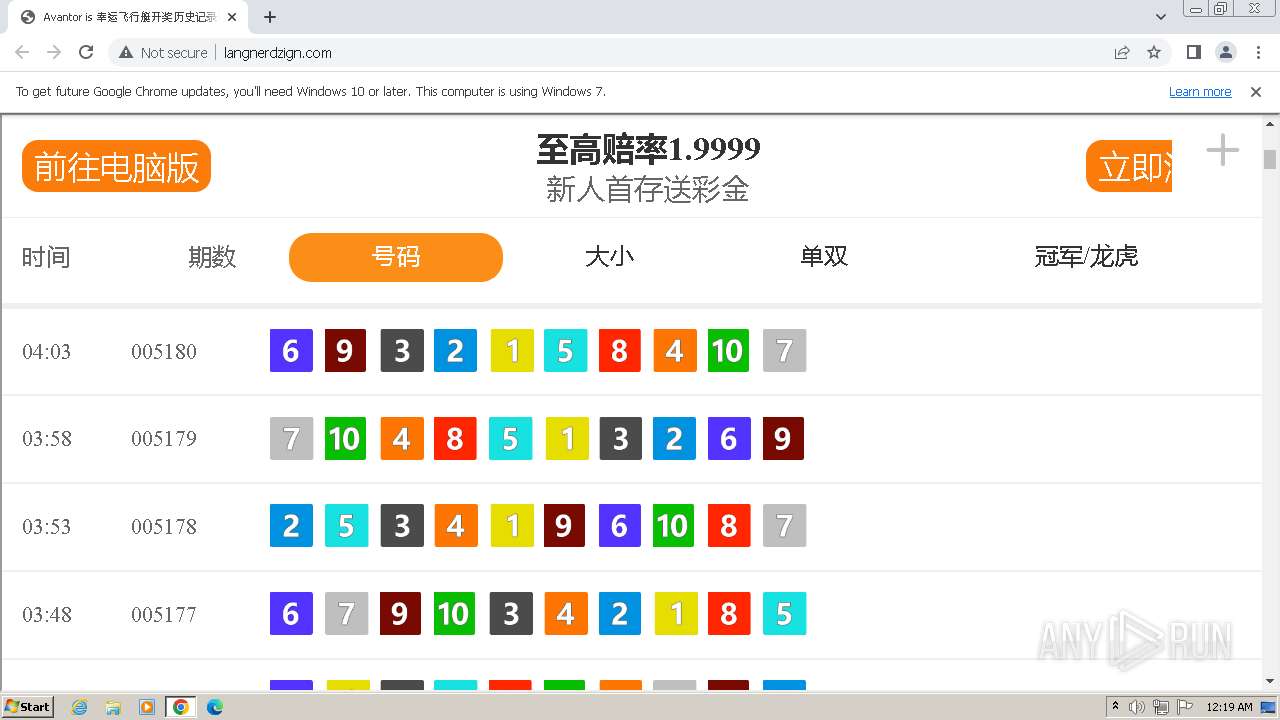Click the 新人首存送彩金 banner text
Viewport: 1280px width, 720px height.
point(648,189)
